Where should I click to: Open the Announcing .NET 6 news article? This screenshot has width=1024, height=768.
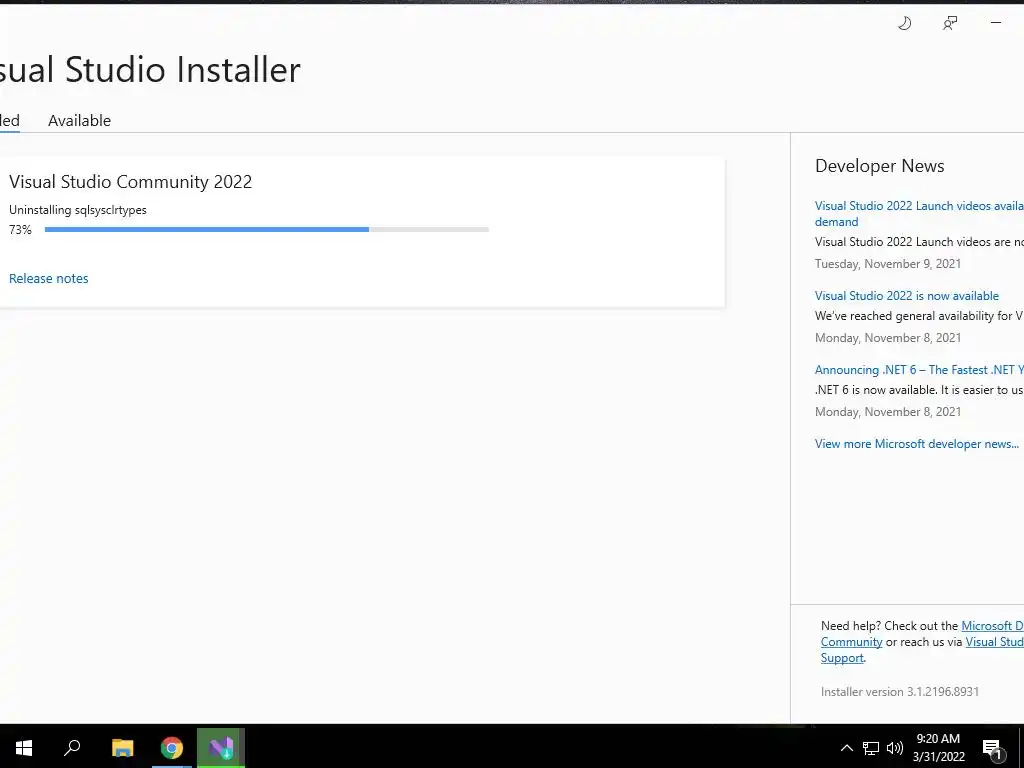click(920, 370)
